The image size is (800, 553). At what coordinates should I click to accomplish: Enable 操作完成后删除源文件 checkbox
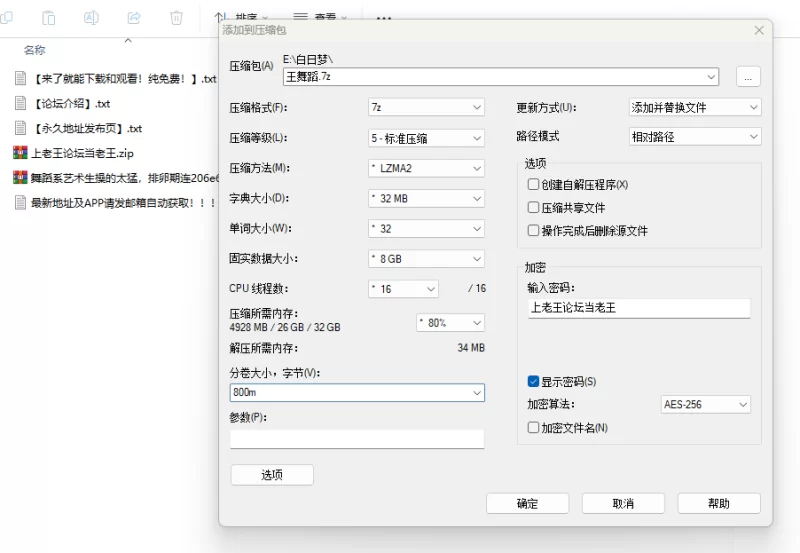click(533, 230)
